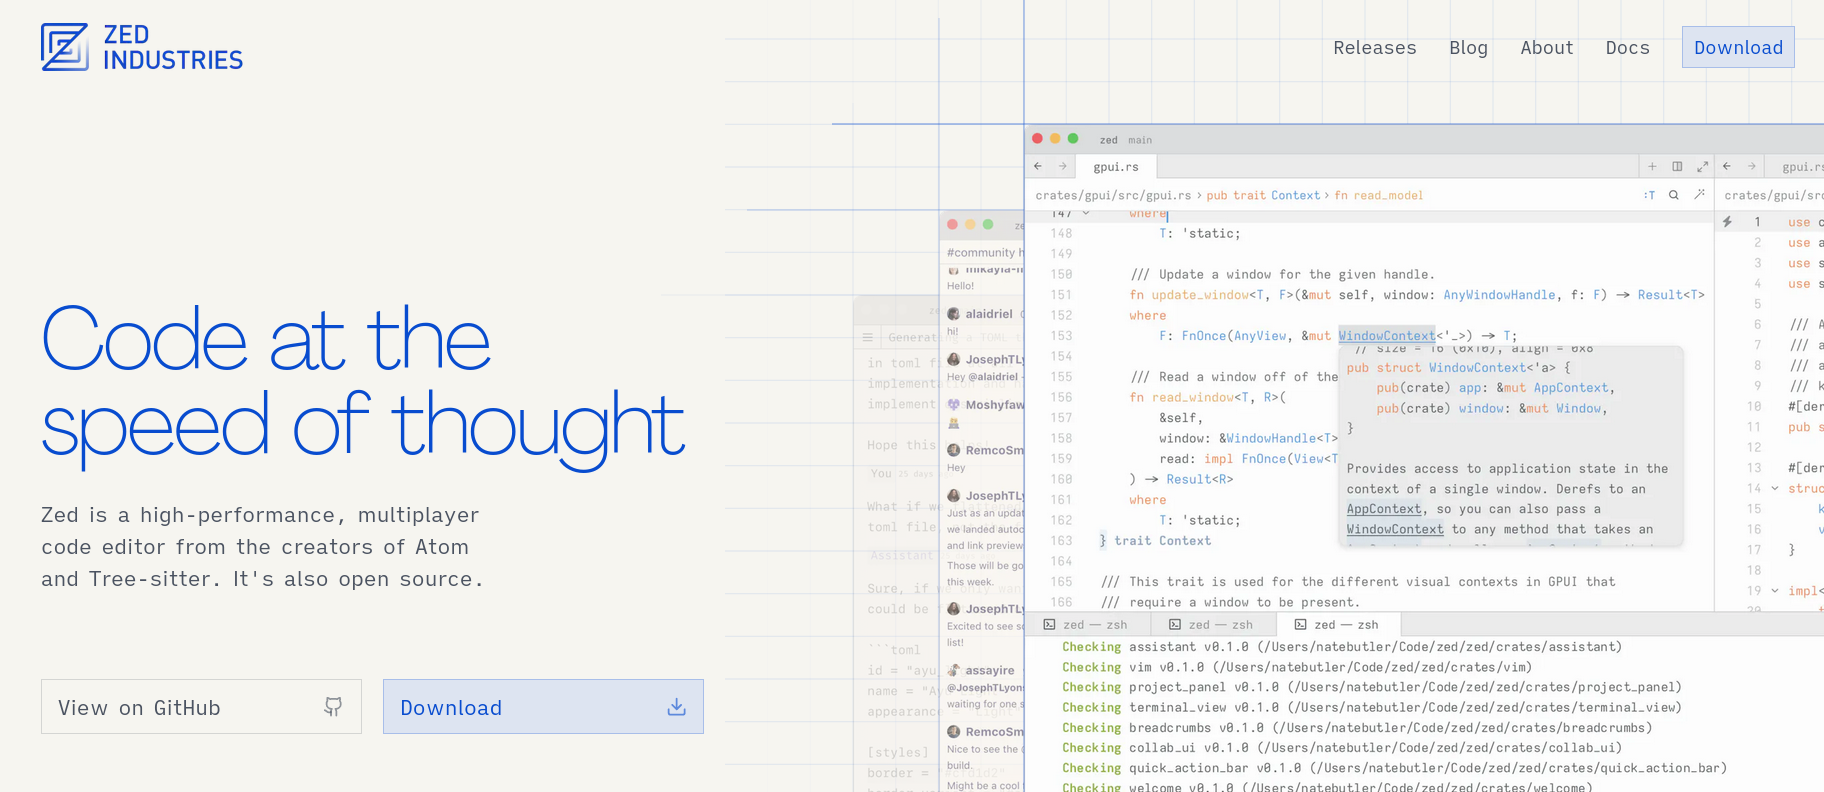Collapse the fold chevron at line 147
This screenshot has height=792, width=1824.
(x=1086, y=213)
